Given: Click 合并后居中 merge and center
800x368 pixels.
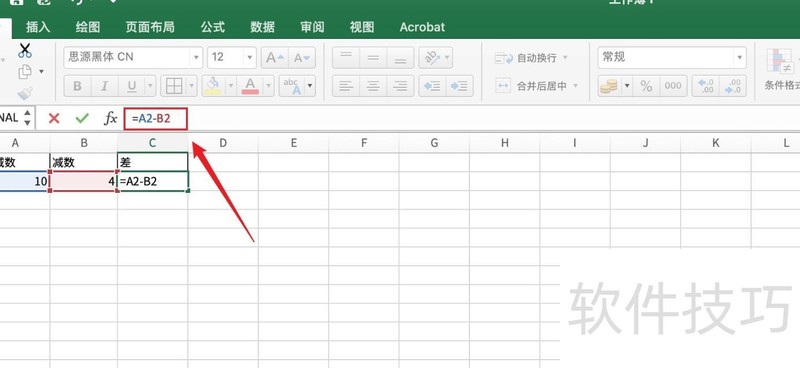Looking at the screenshot, I should pos(531,86).
